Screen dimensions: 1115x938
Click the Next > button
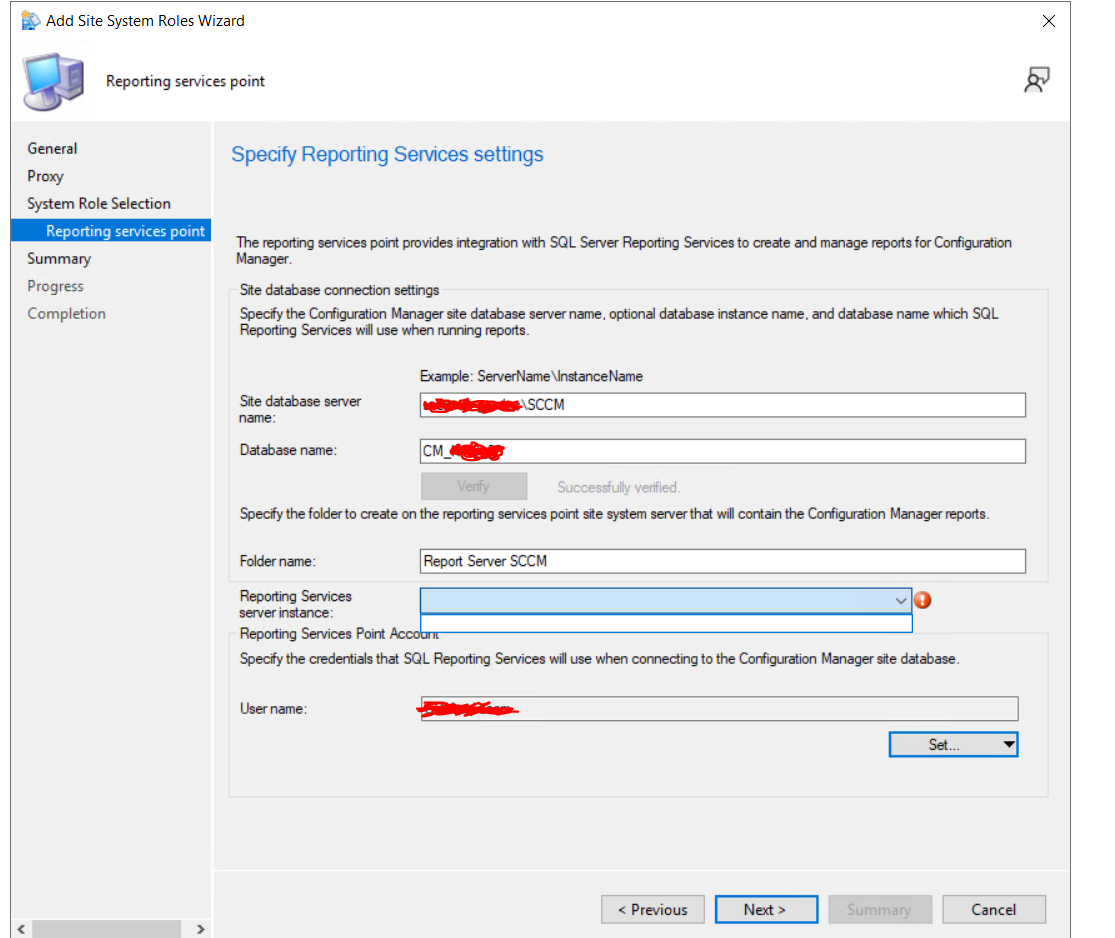[x=767, y=910]
